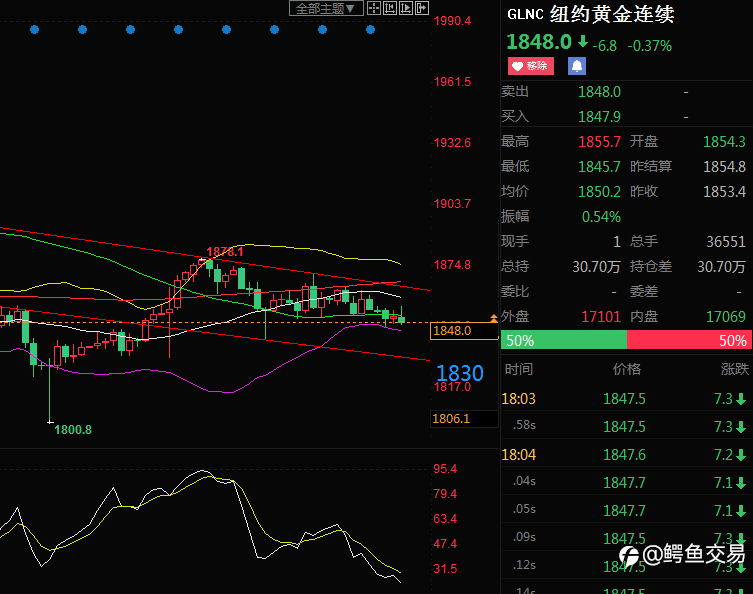The width and height of the screenshot is (753, 594).
Task: Click price 1847.6 in the 18:04 row
Action: [624, 455]
